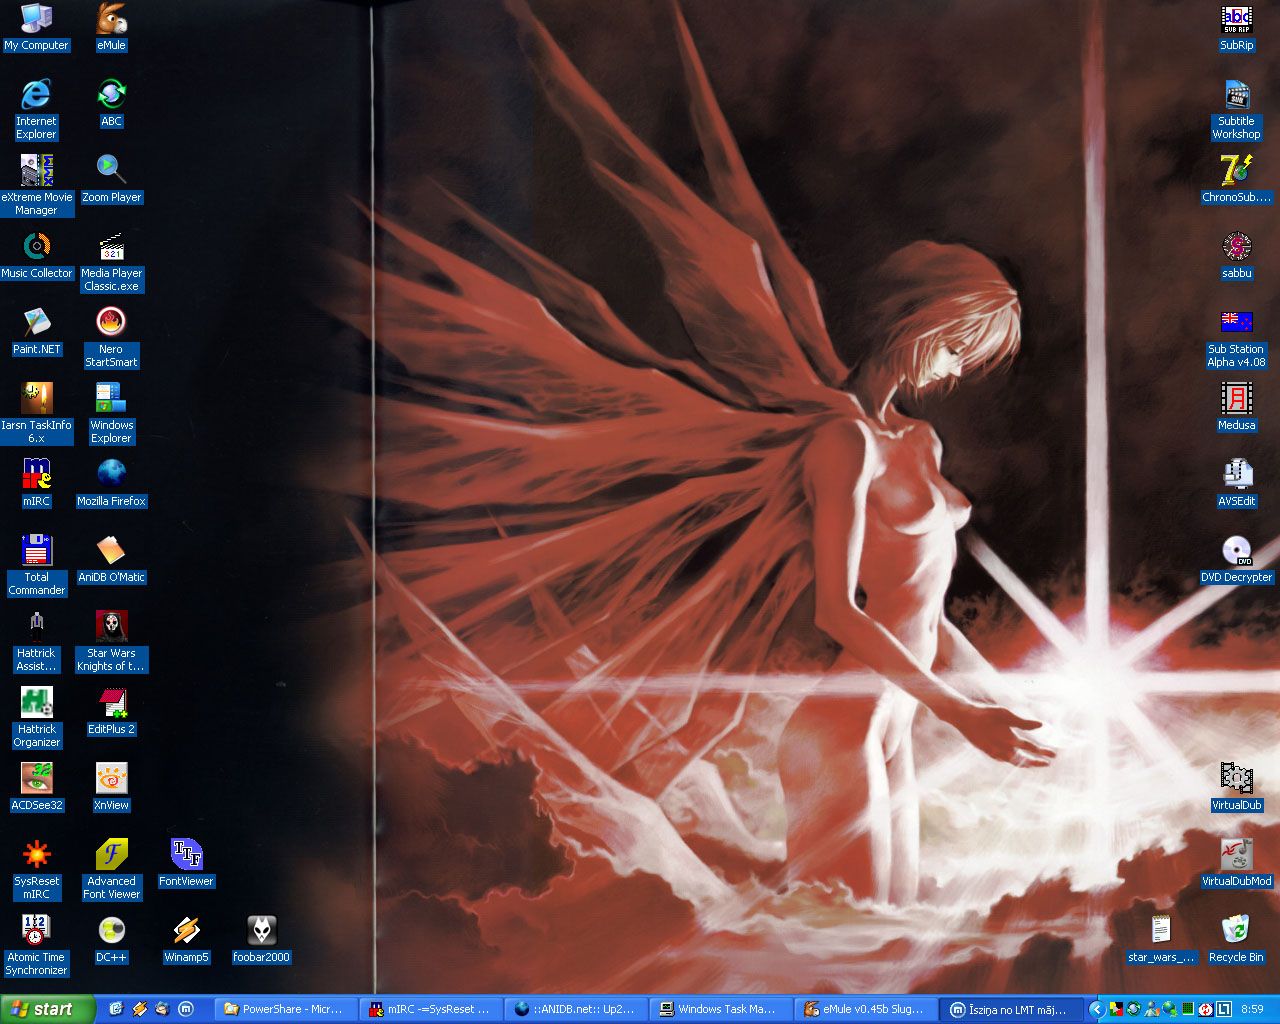The image size is (1280, 1024).
Task: Select the Subtitle Workshop icon
Action: [1236, 109]
